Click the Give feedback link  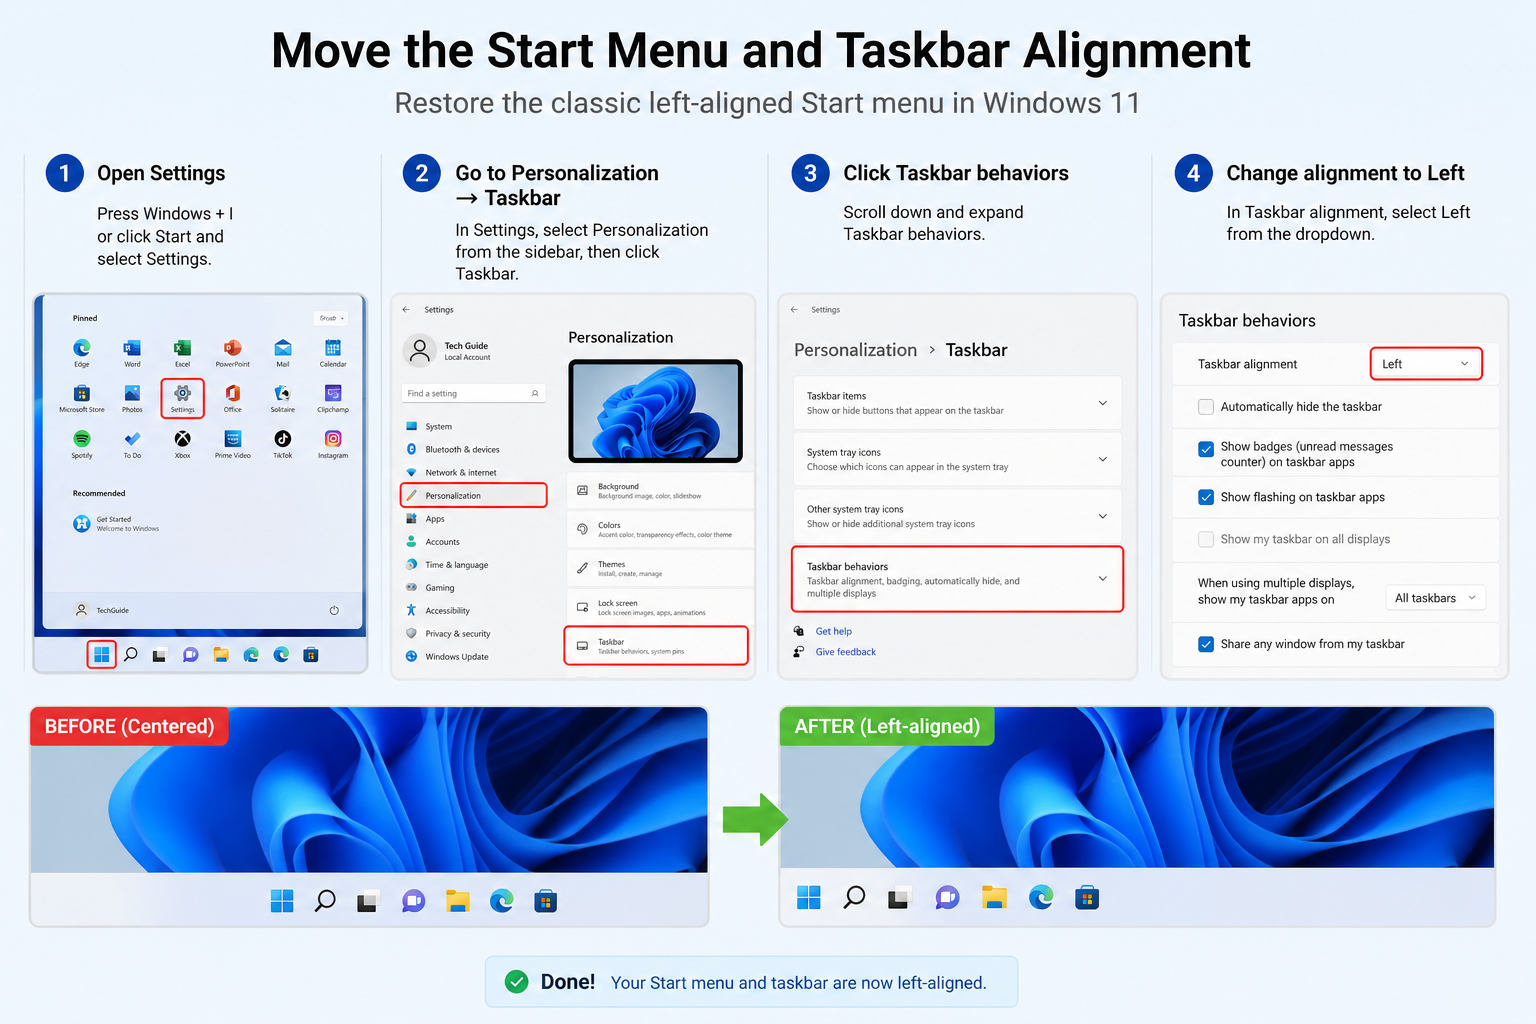coord(845,652)
